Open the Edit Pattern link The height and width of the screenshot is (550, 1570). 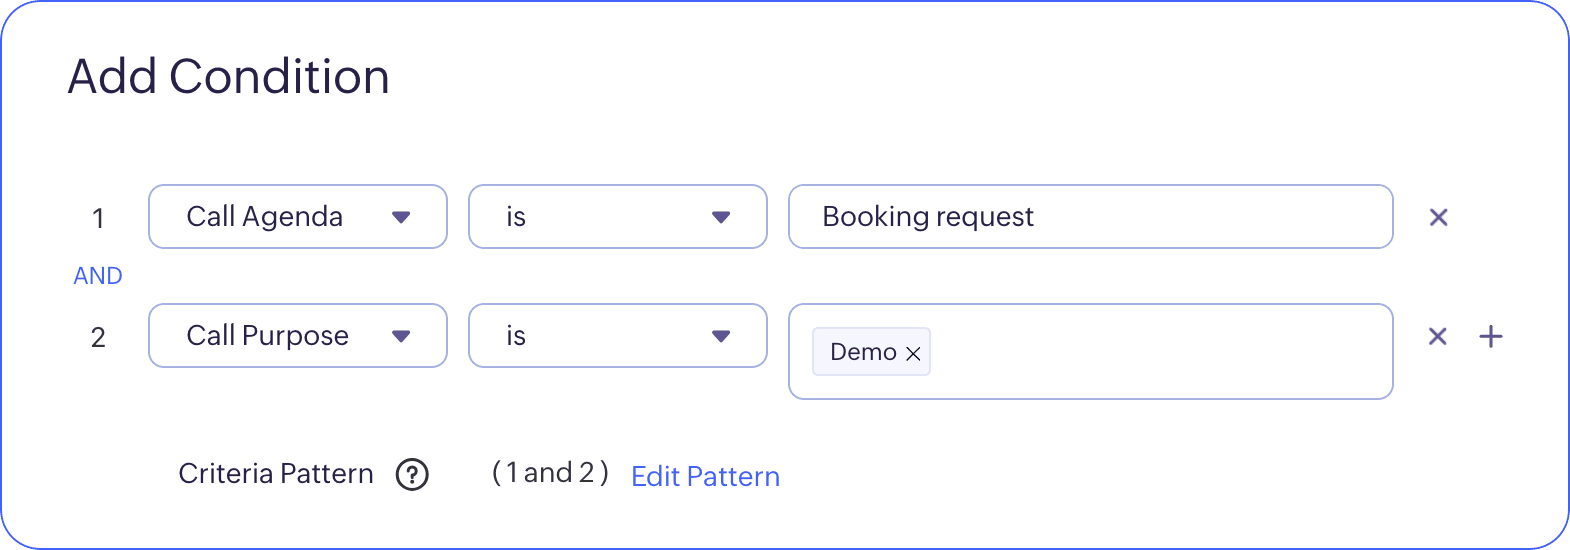click(x=705, y=476)
